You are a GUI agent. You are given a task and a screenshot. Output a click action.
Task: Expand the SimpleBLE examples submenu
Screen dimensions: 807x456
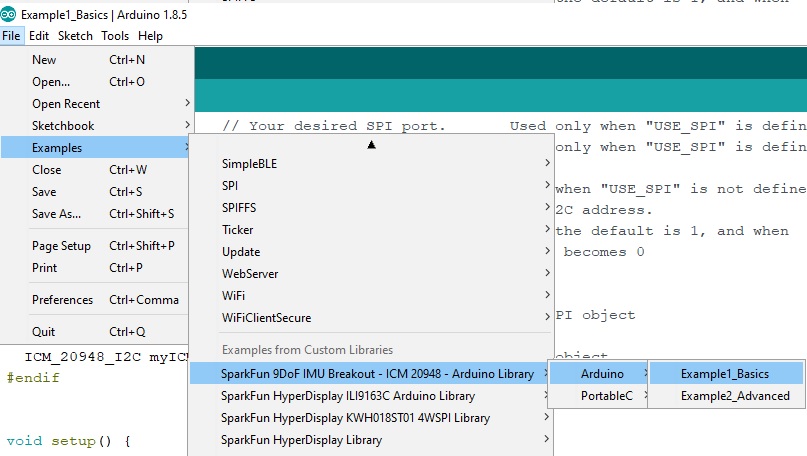click(x=371, y=164)
